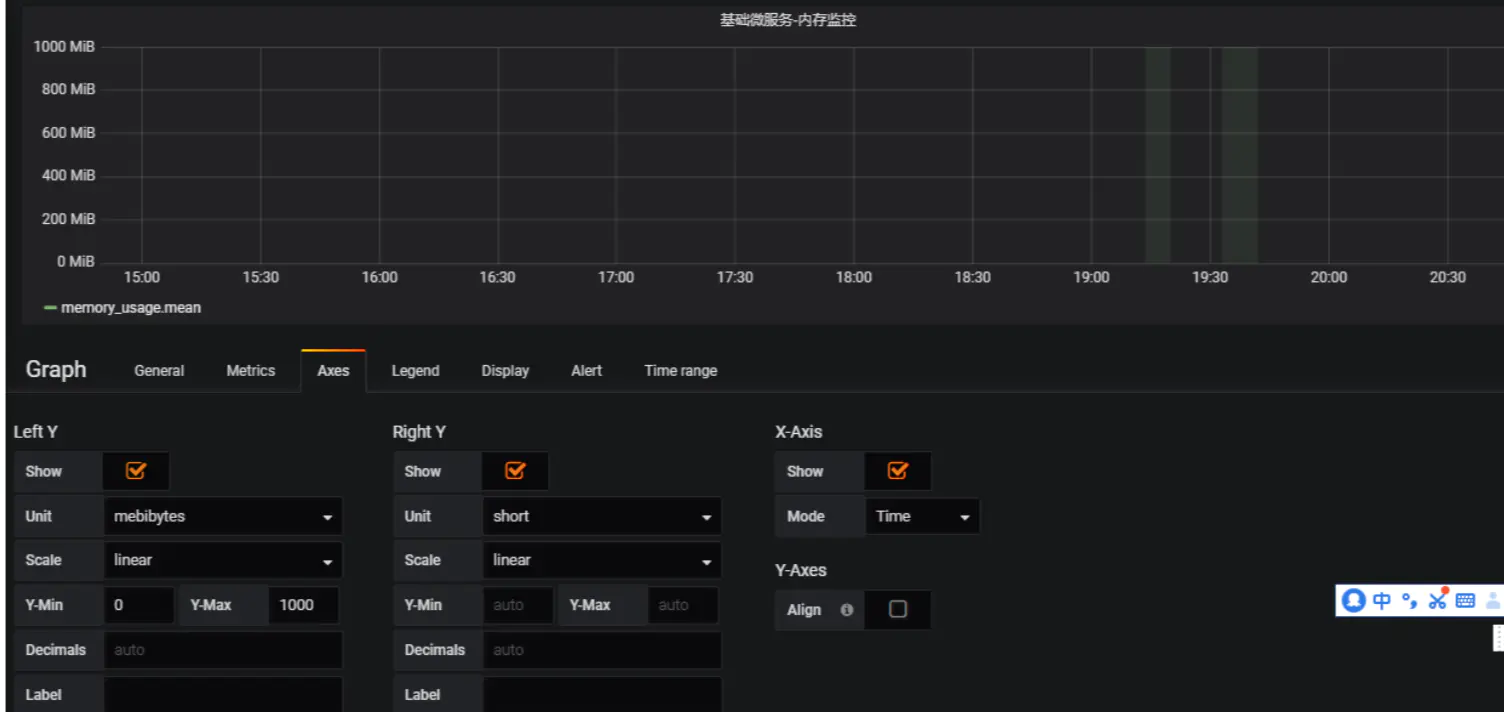Open the Right Y Scale linear dropdown
The image size is (1504, 712).
click(x=602, y=560)
